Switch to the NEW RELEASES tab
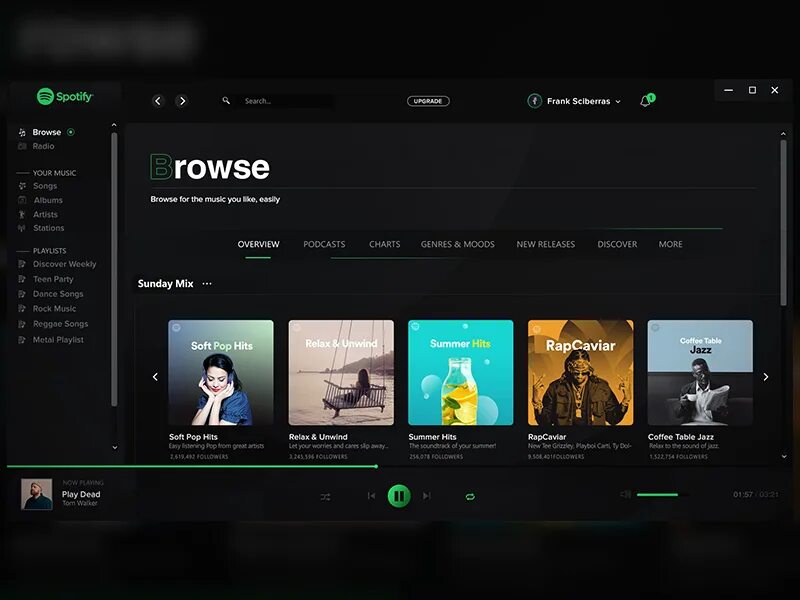800x600 pixels. click(545, 244)
